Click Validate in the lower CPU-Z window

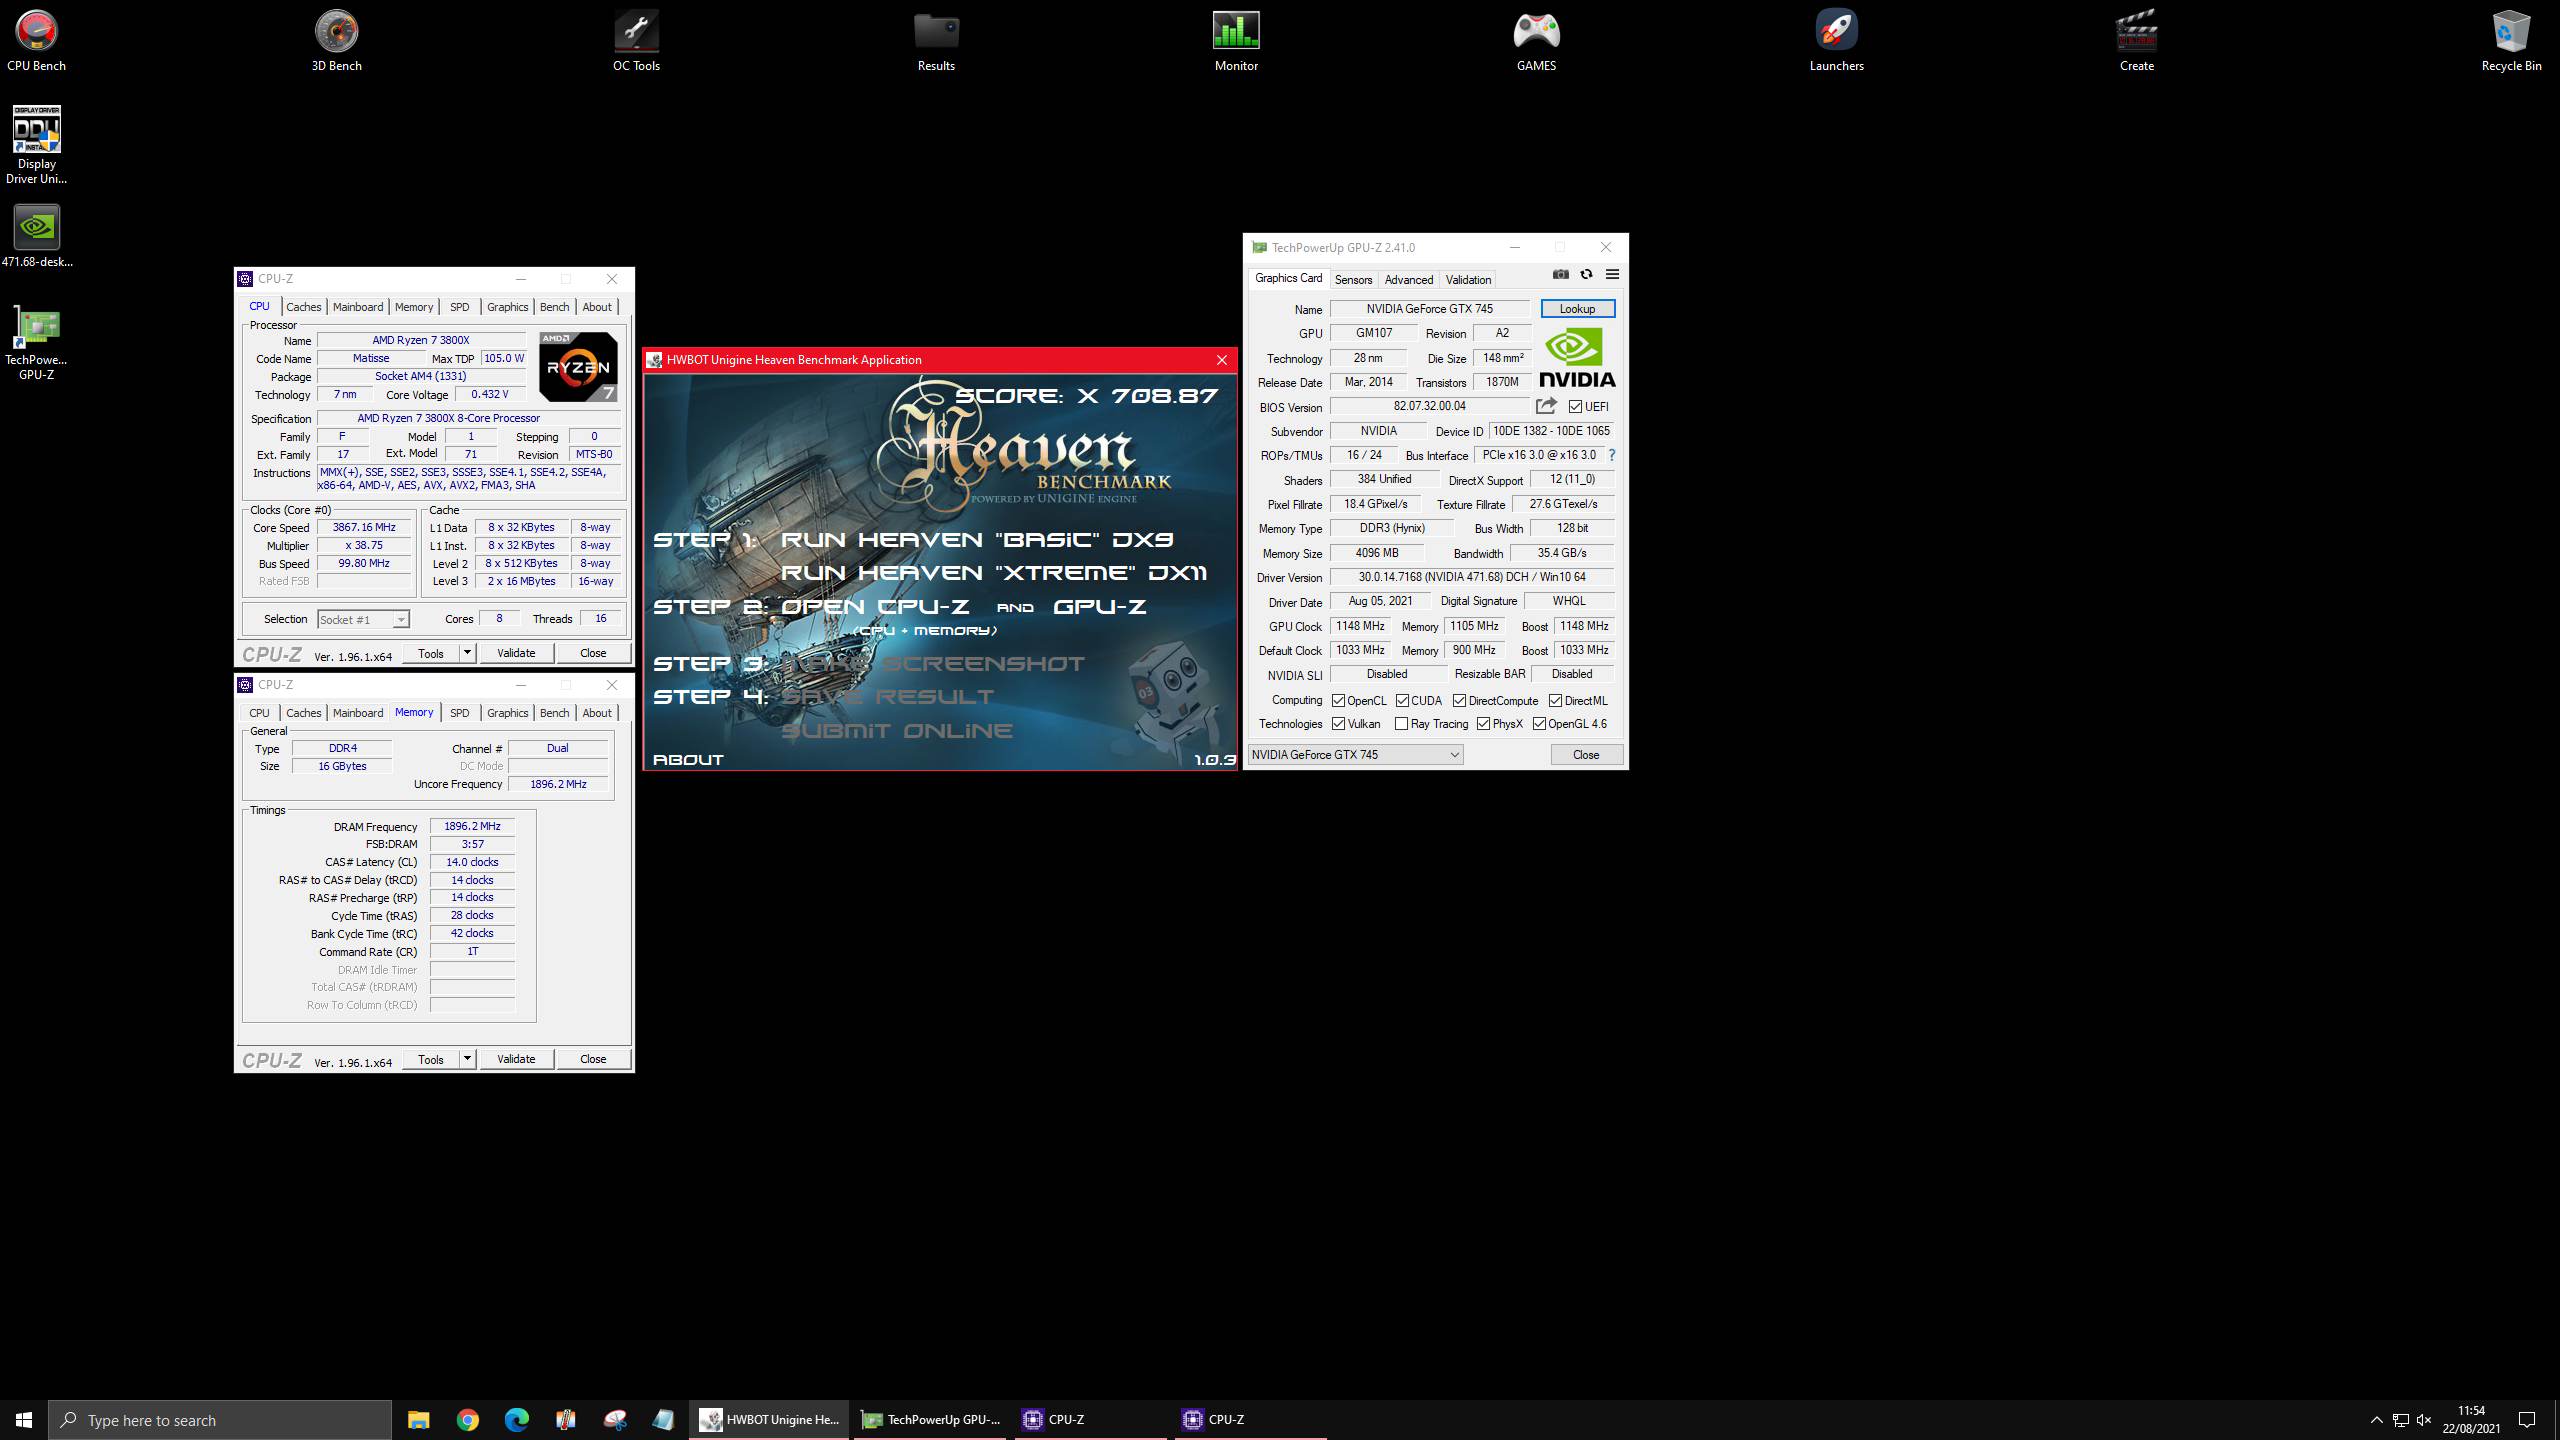click(516, 1059)
